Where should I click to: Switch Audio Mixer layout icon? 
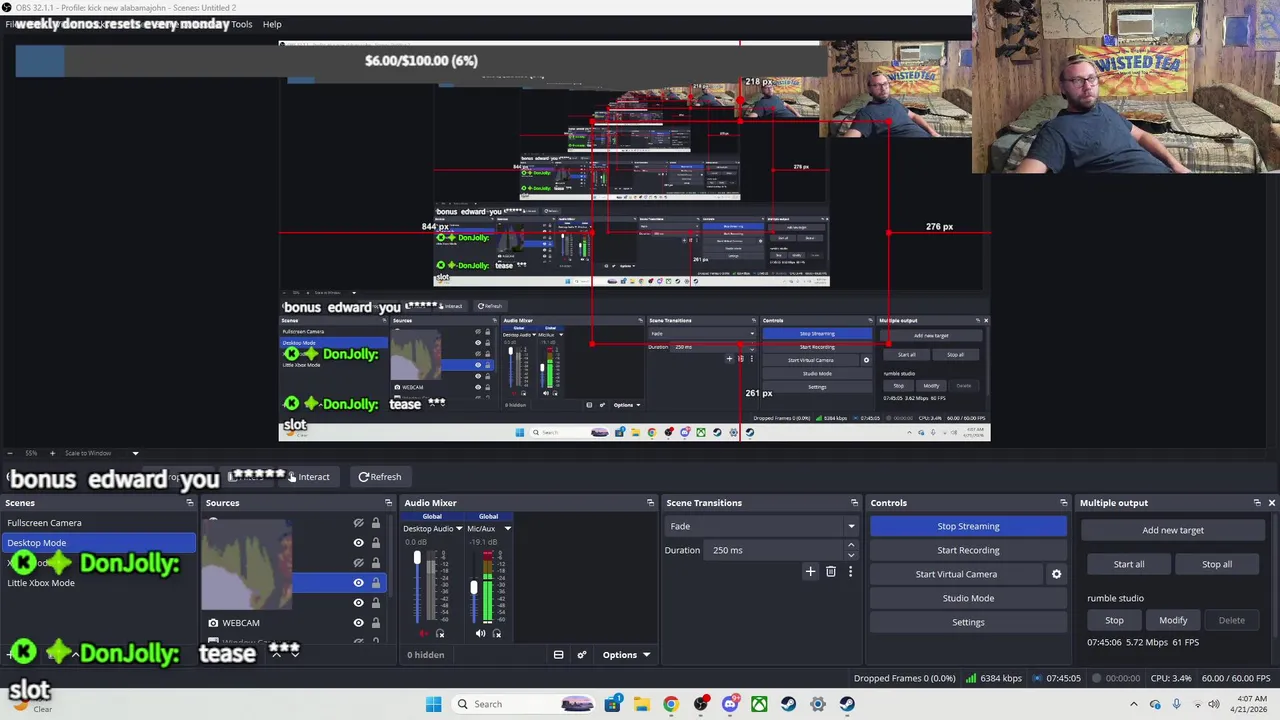tap(558, 655)
